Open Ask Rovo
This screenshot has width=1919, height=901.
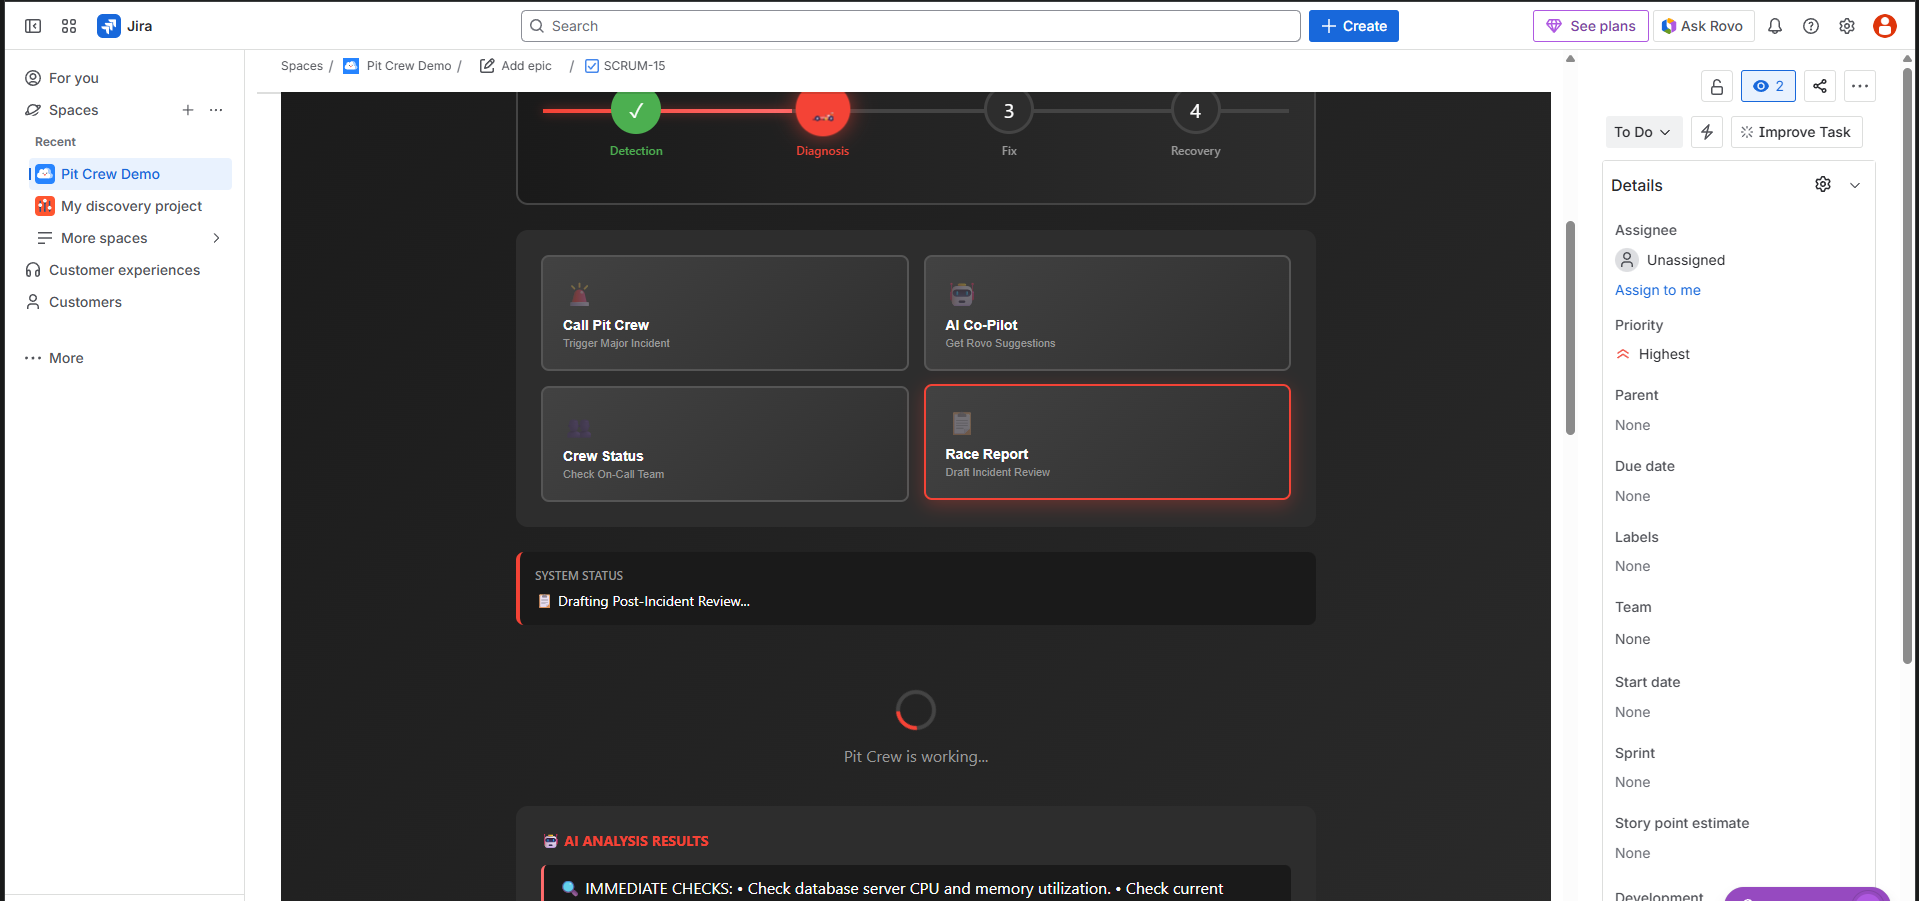tap(1702, 26)
